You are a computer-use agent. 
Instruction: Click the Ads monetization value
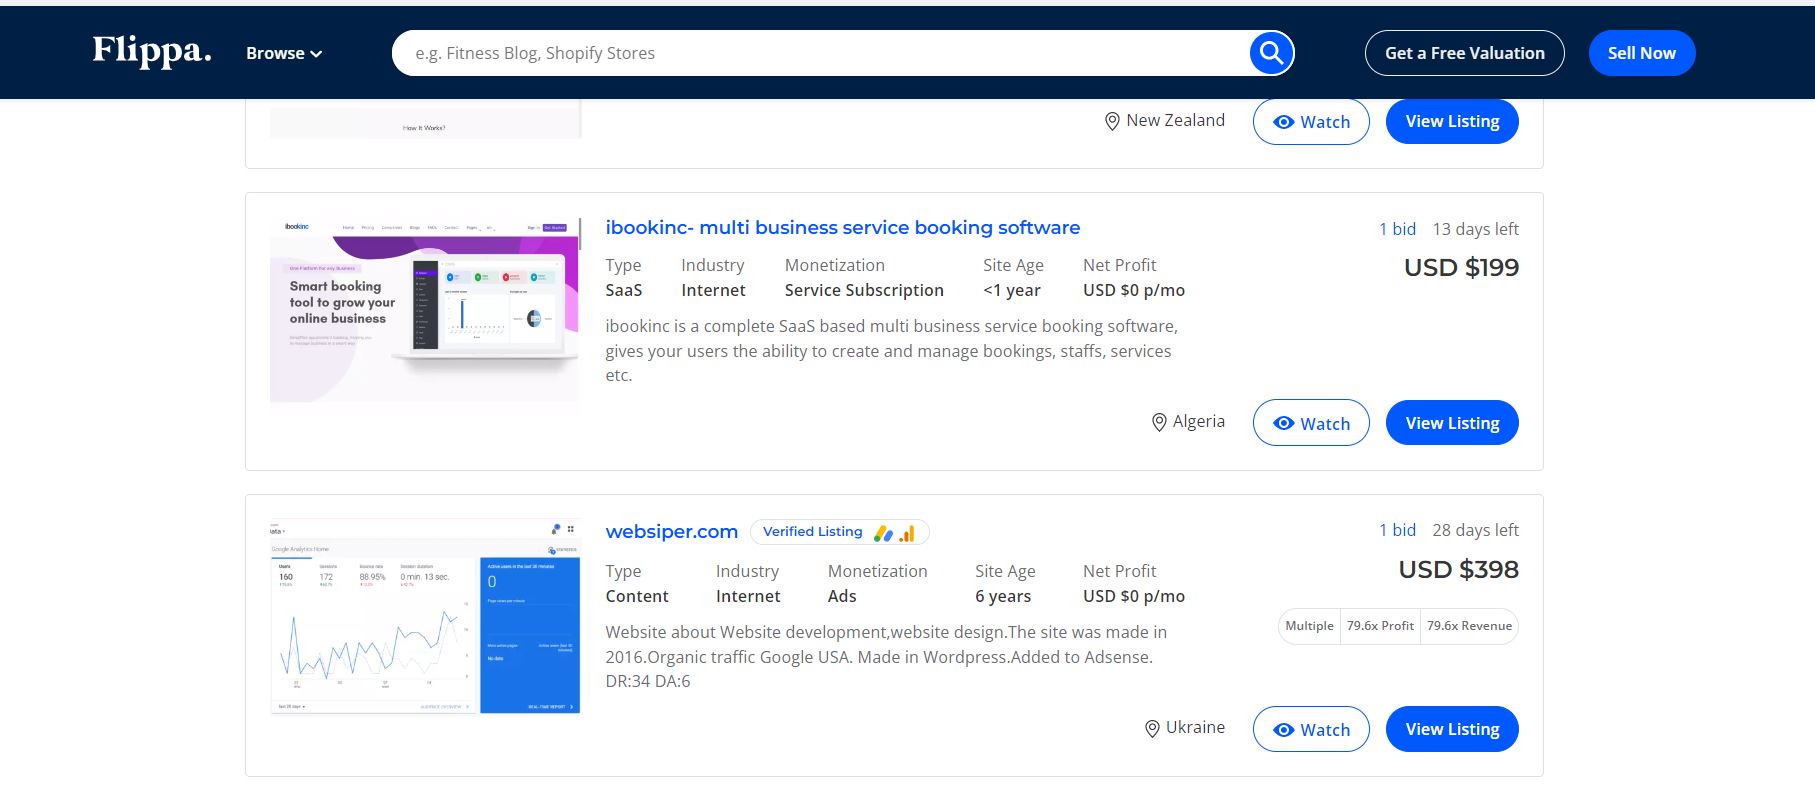point(842,596)
